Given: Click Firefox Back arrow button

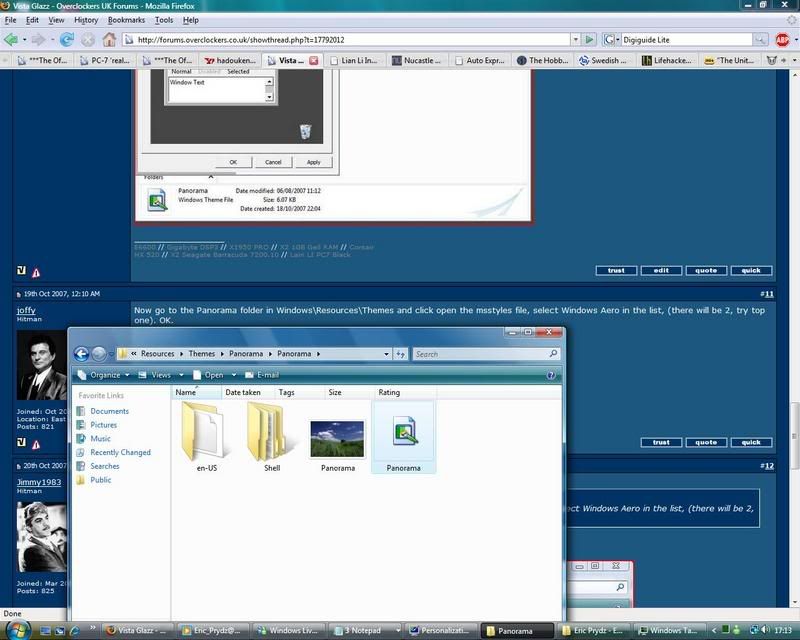Looking at the screenshot, I should (11, 39).
